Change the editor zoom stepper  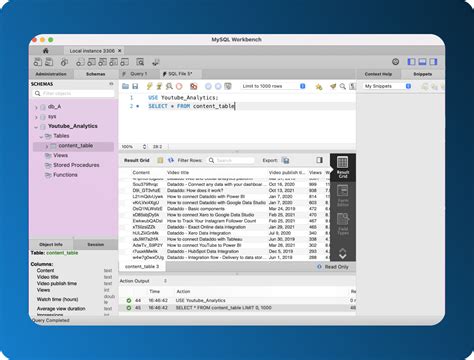tap(144, 147)
